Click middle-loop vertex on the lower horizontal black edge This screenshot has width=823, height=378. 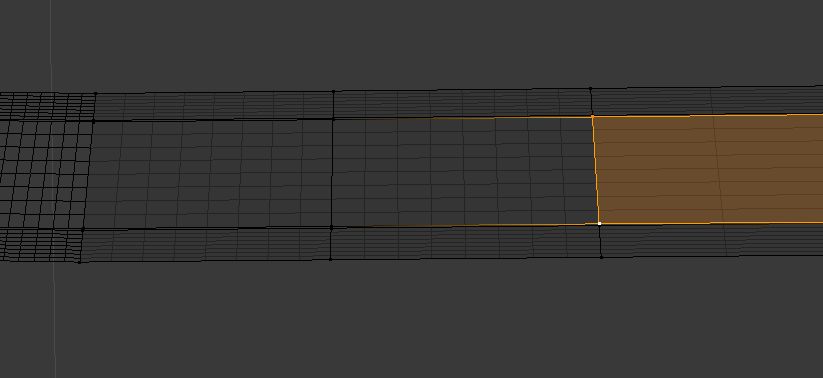coord(331,227)
